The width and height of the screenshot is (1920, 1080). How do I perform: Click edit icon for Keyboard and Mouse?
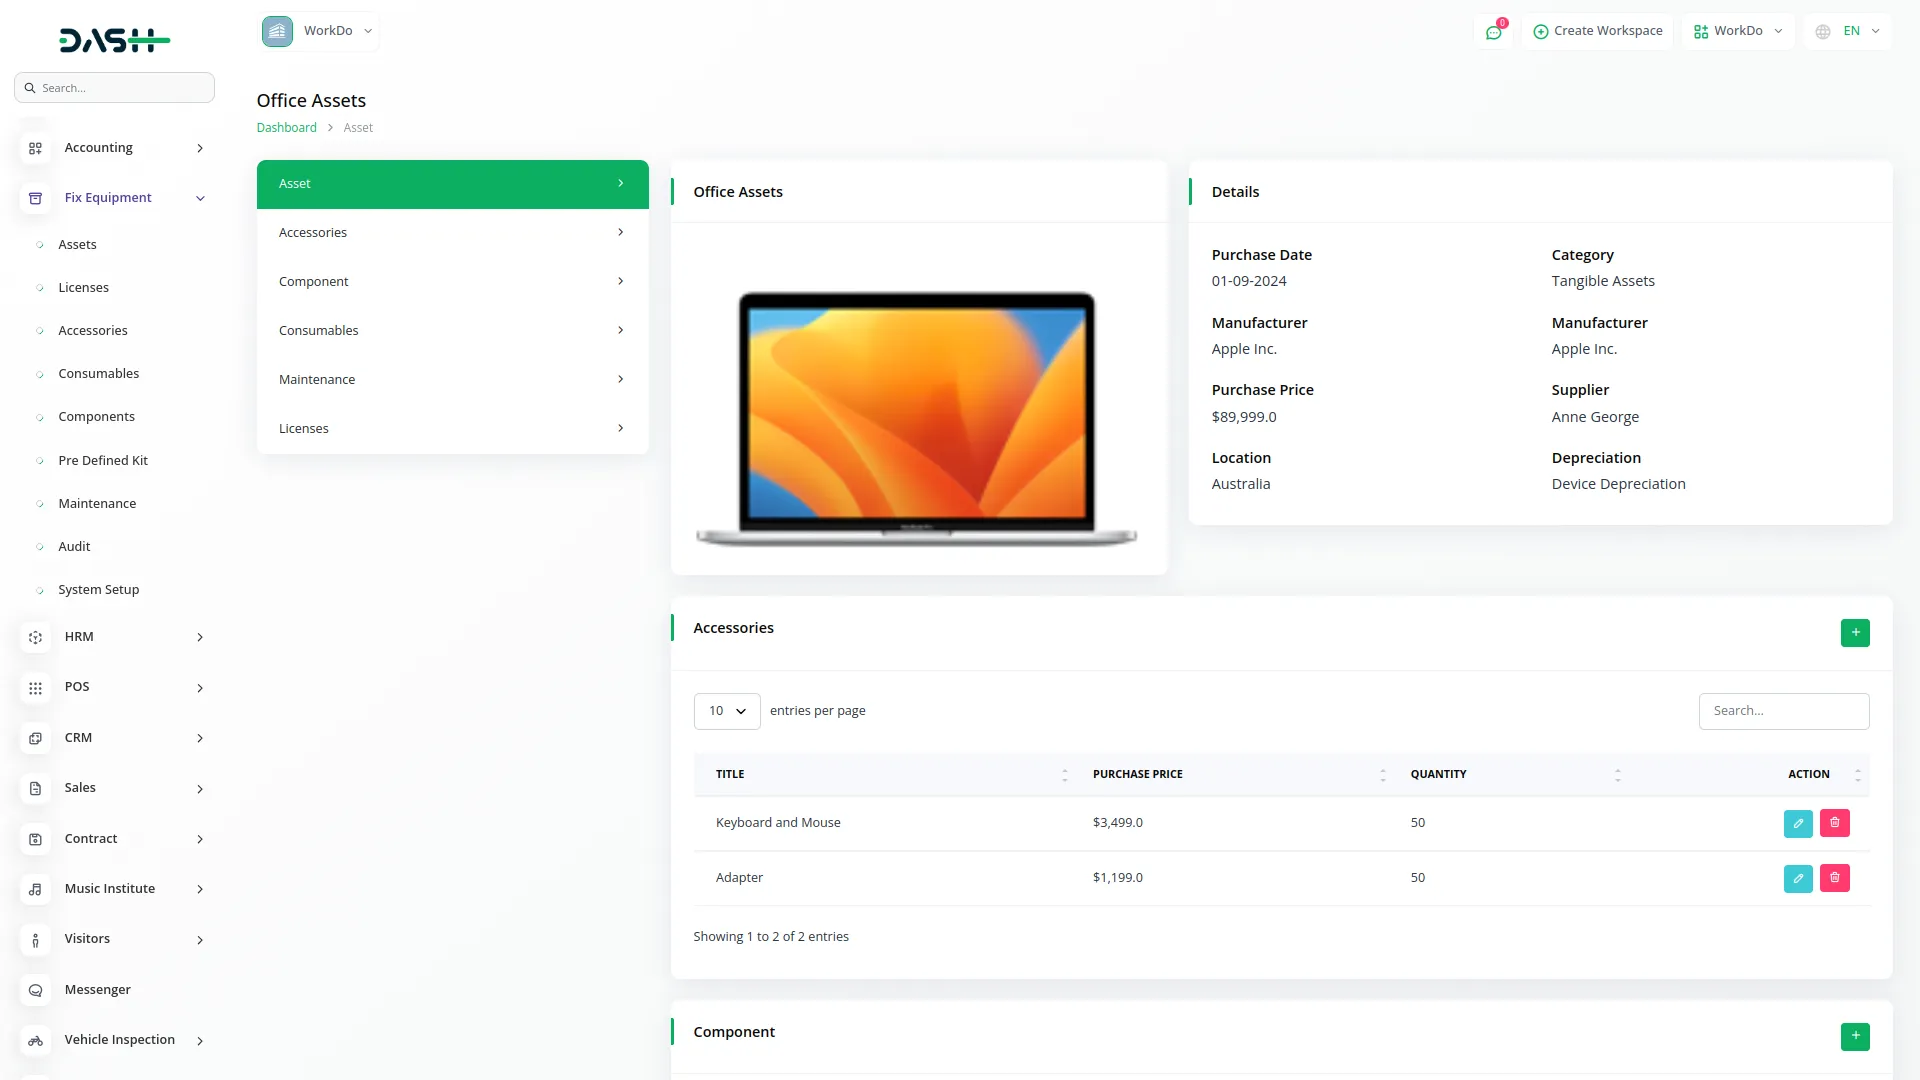point(1798,823)
